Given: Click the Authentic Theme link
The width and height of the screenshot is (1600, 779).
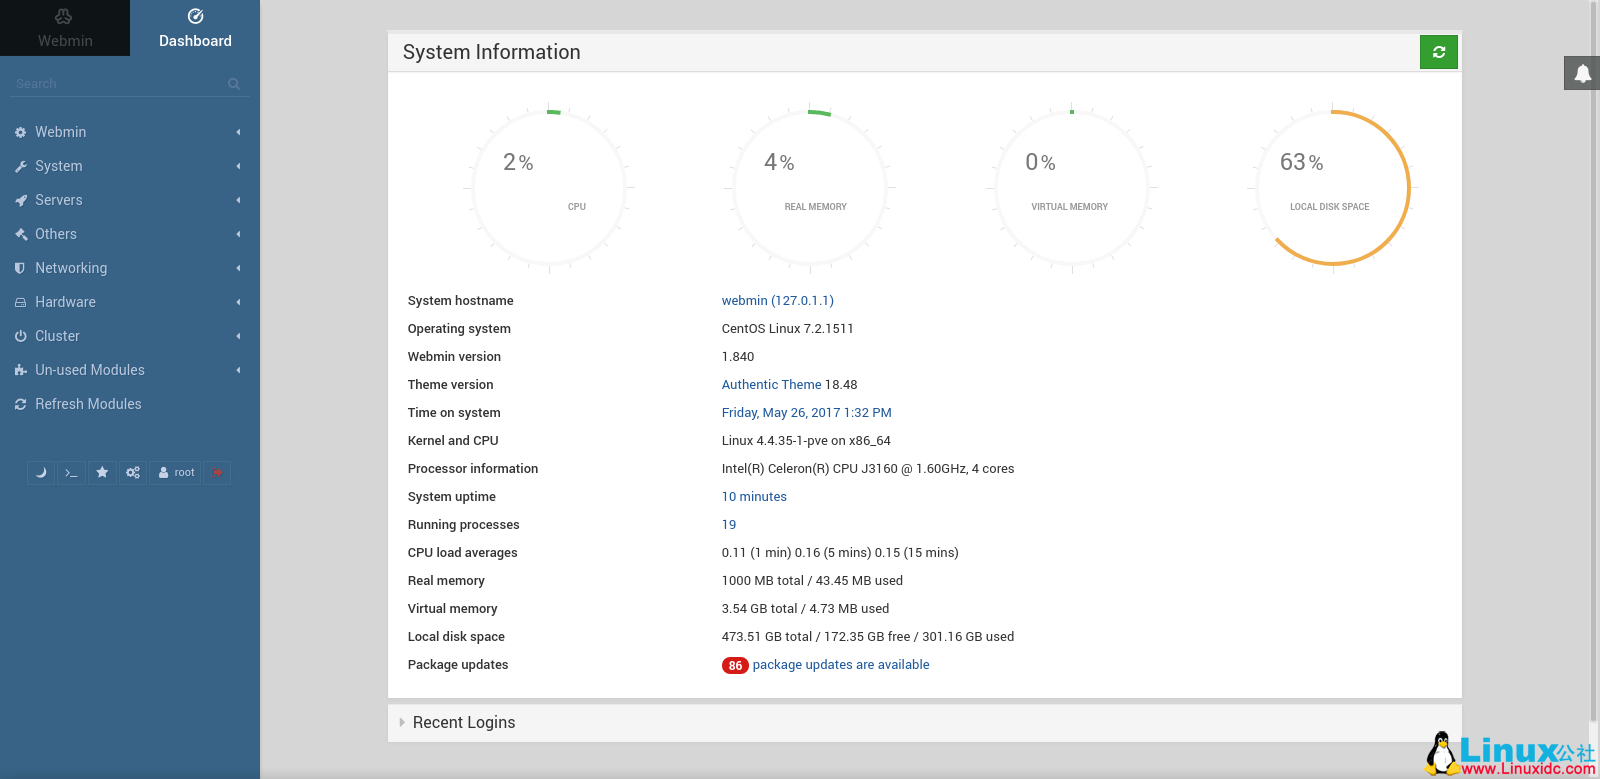Looking at the screenshot, I should [x=771, y=385].
